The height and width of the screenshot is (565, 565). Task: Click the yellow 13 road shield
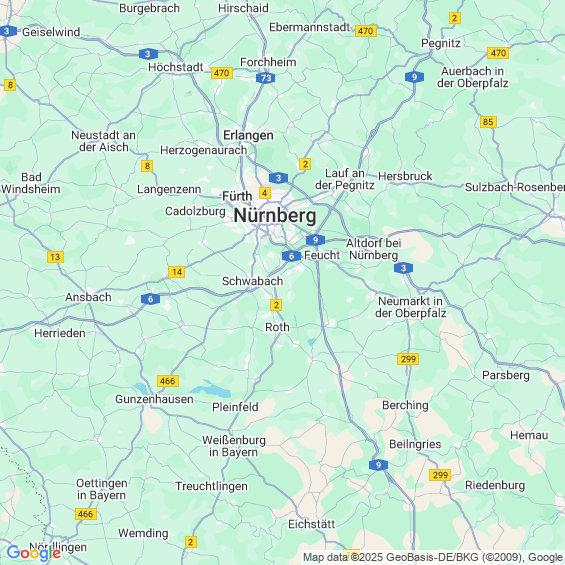coord(55,257)
